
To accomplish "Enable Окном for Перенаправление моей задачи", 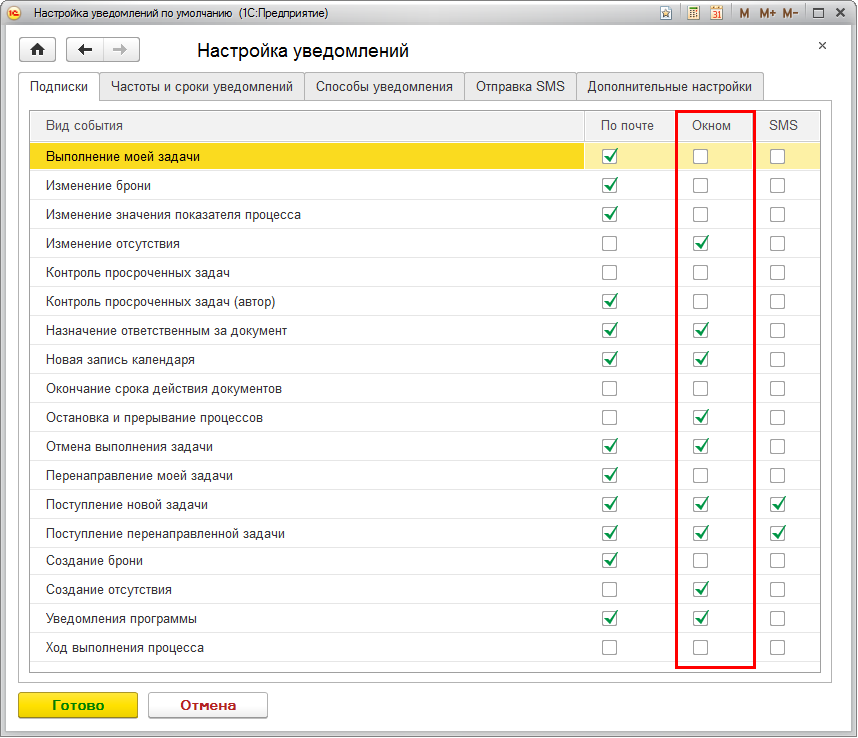I will point(700,475).
